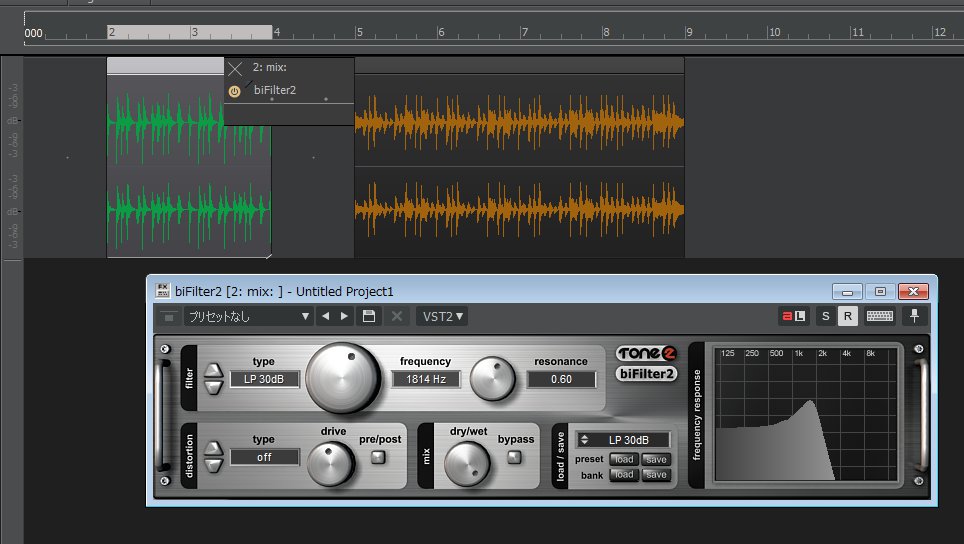
Task: Step filter type down arrow
Action: (x=214, y=387)
